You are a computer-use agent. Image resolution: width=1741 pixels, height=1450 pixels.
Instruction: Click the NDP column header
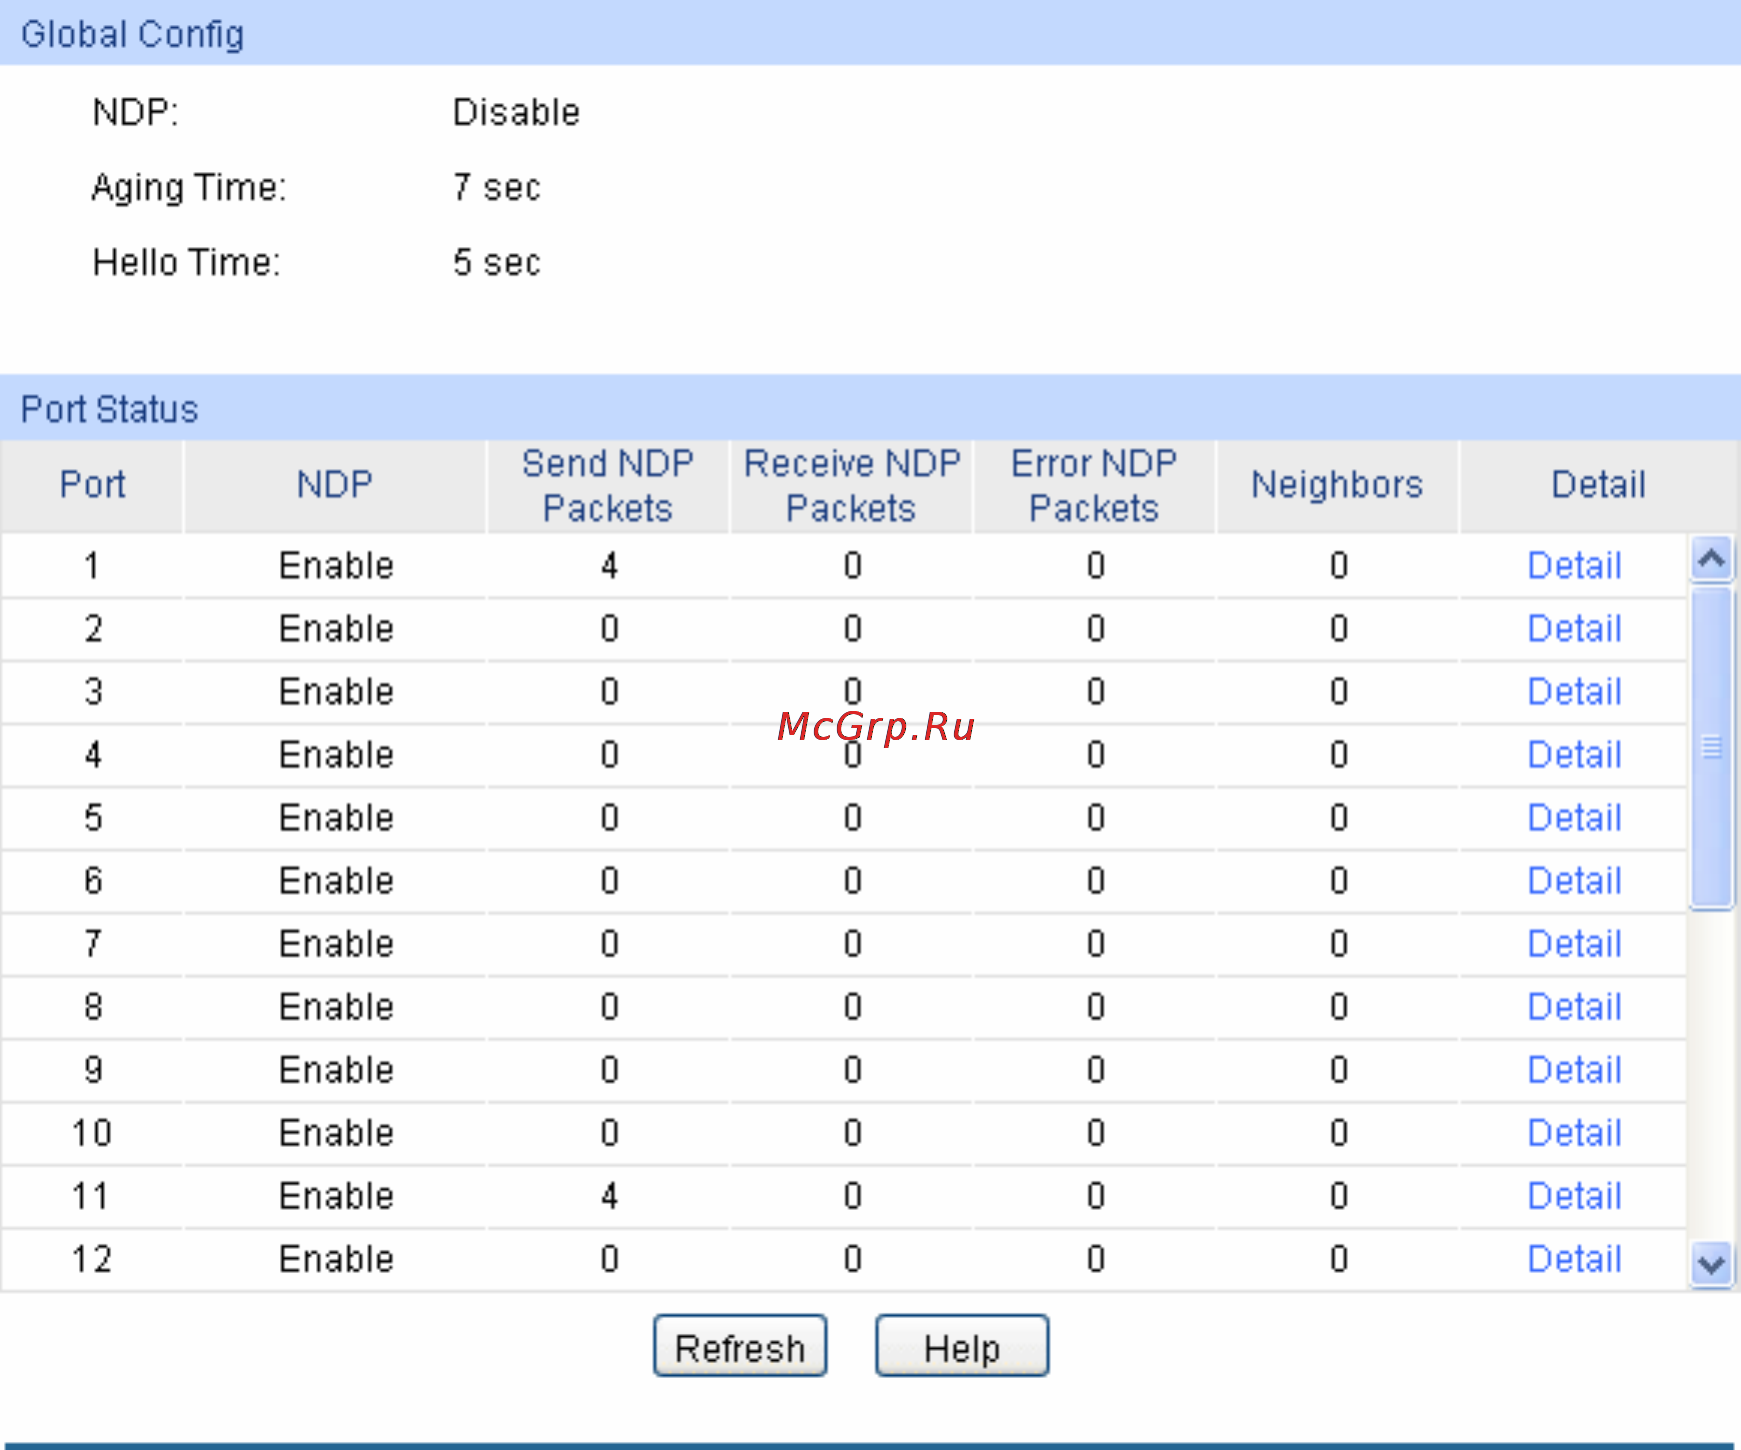pos(335,486)
